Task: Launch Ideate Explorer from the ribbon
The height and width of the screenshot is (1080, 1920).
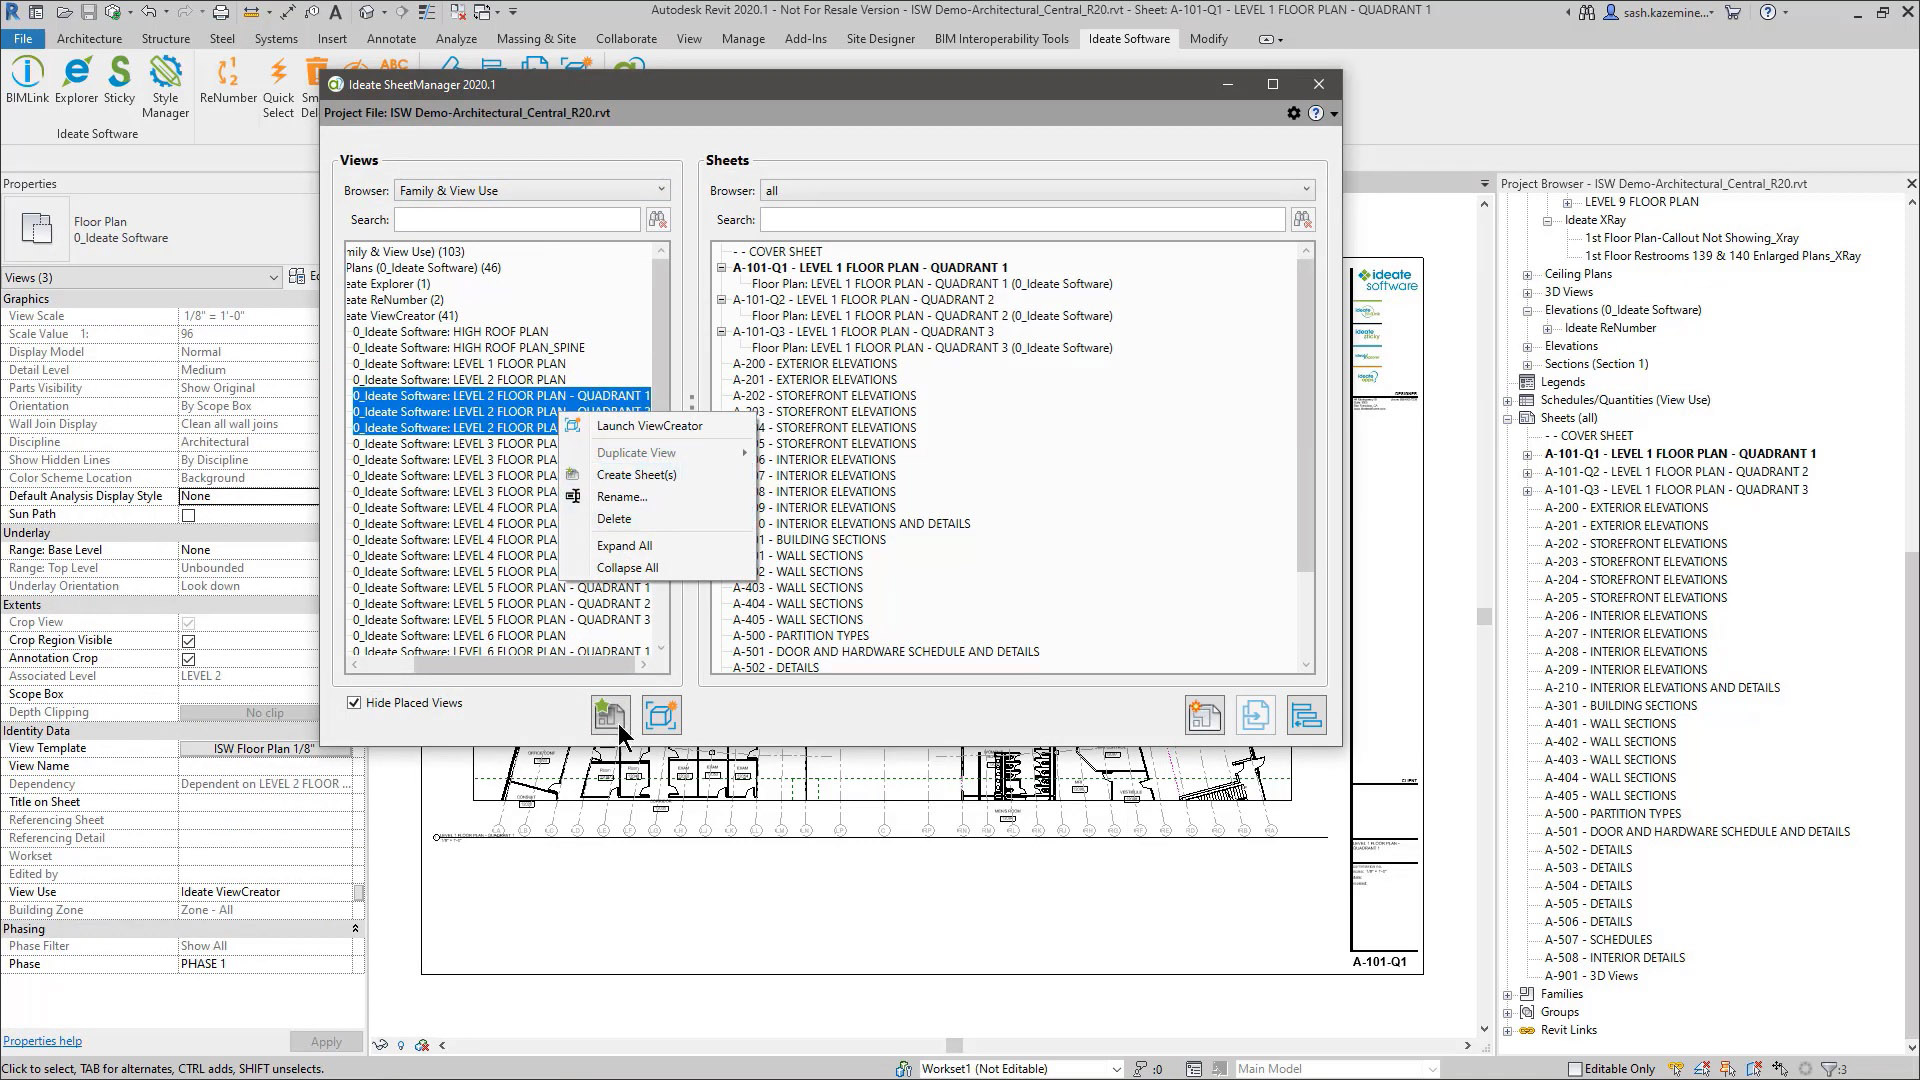Action: (76, 80)
